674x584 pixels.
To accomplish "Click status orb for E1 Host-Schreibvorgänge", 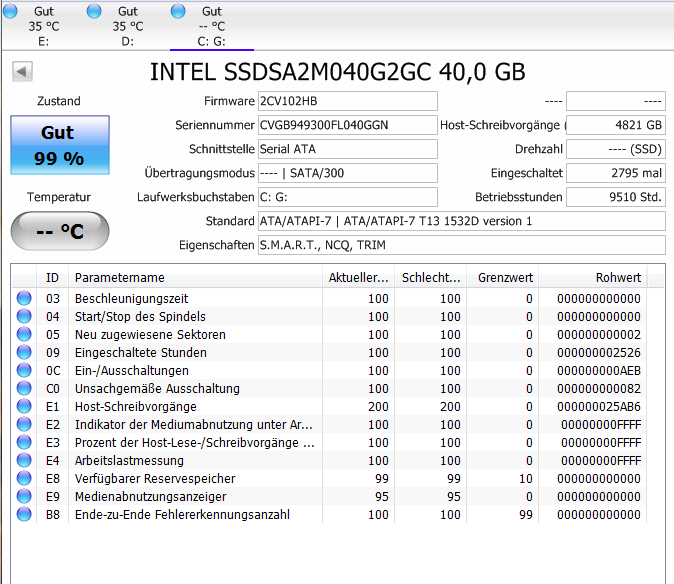I will pos(24,407).
